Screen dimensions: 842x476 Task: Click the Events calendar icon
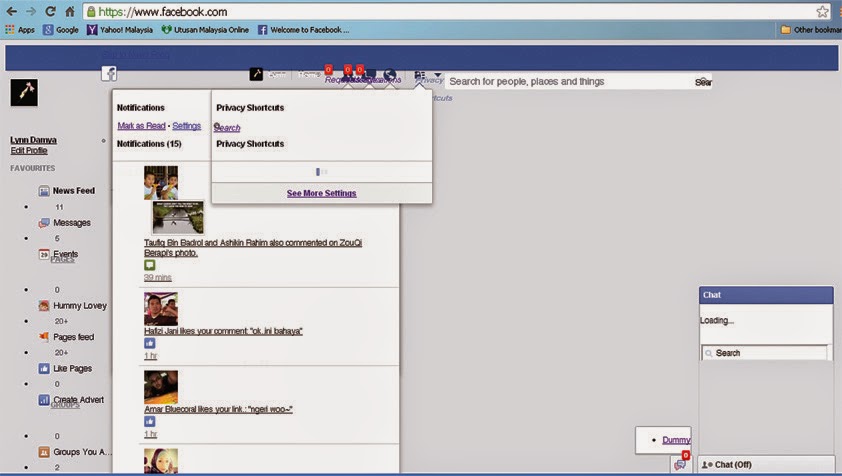pos(44,254)
